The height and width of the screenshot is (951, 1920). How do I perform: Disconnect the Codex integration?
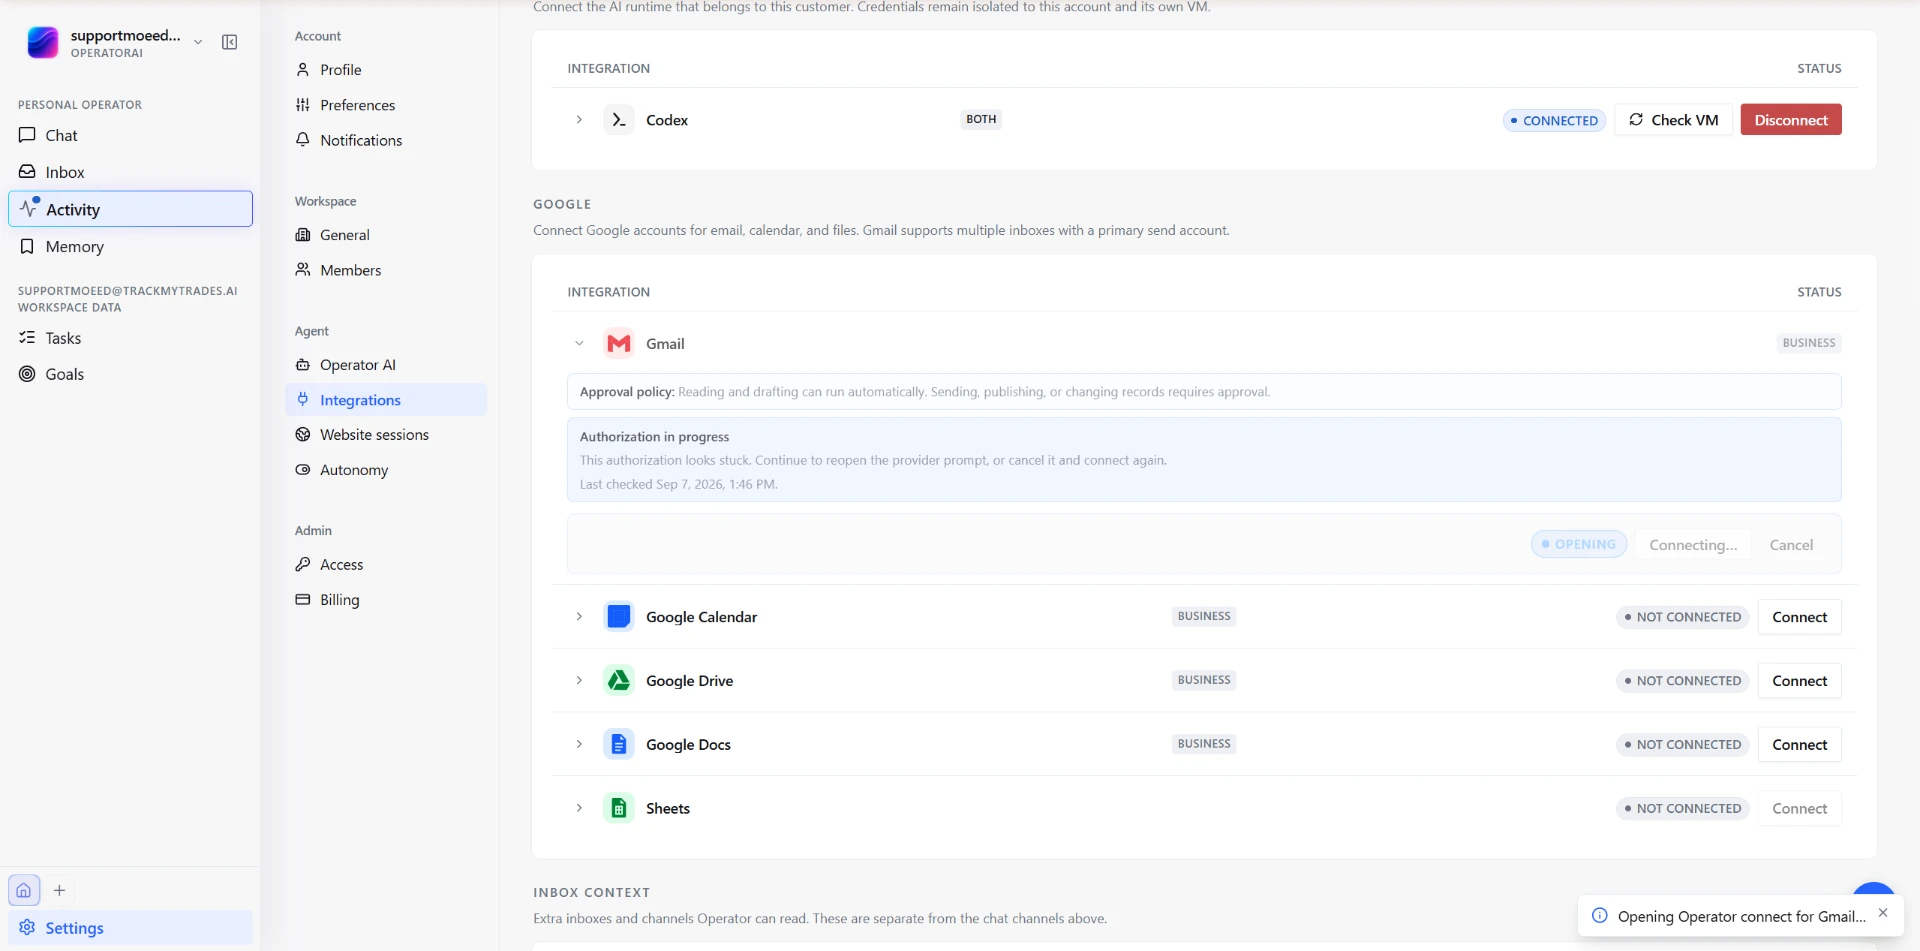pos(1791,120)
